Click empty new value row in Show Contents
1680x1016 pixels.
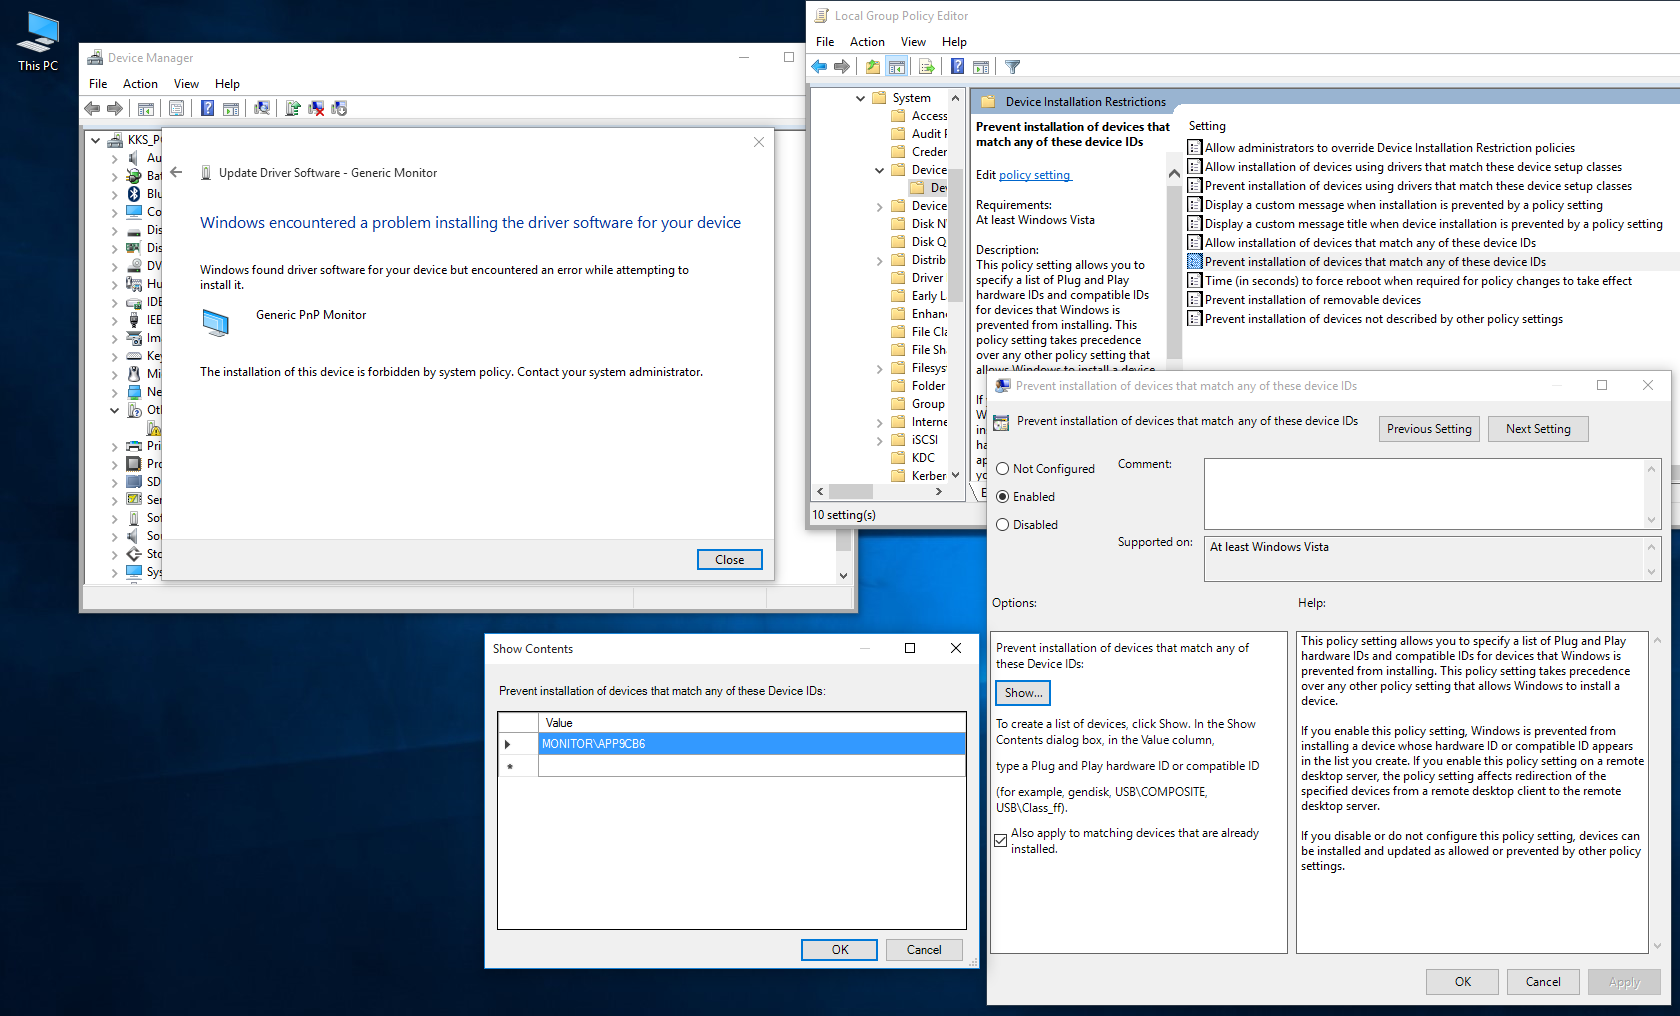tap(751, 766)
